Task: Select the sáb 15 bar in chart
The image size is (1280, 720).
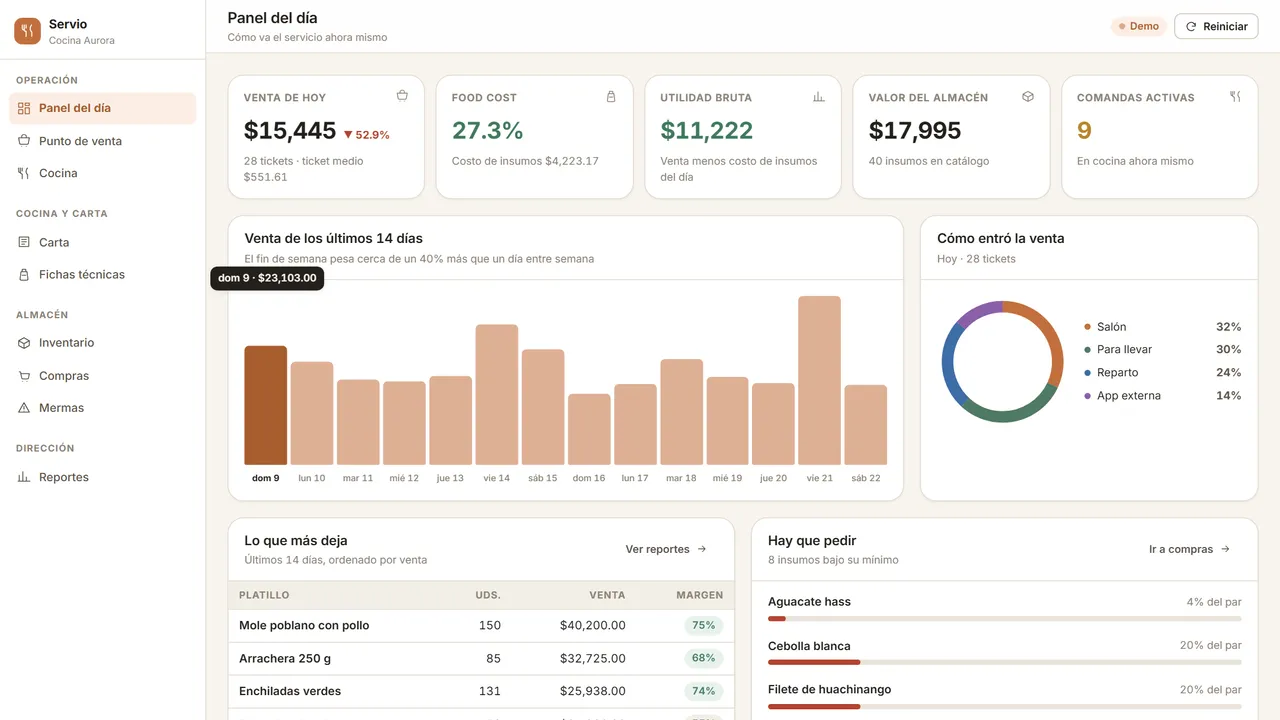Action: point(543,407)
